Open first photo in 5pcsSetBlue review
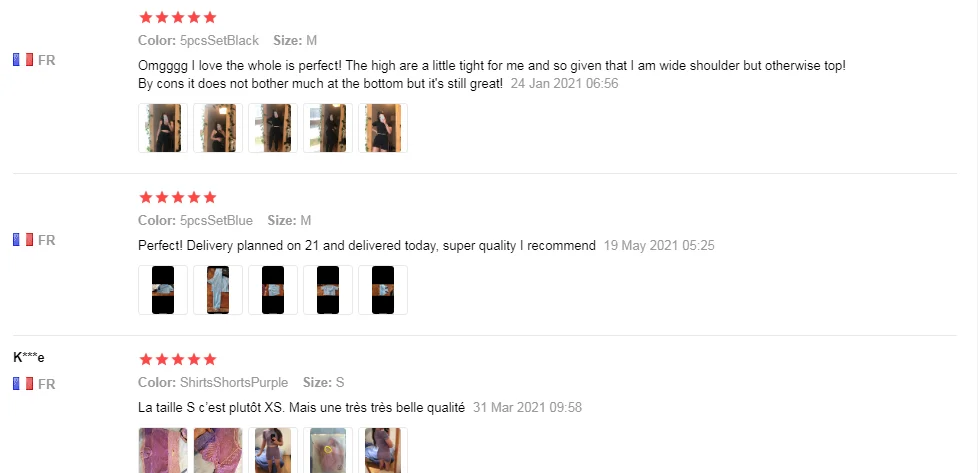978x473 pixels. (x=163, y=290)
